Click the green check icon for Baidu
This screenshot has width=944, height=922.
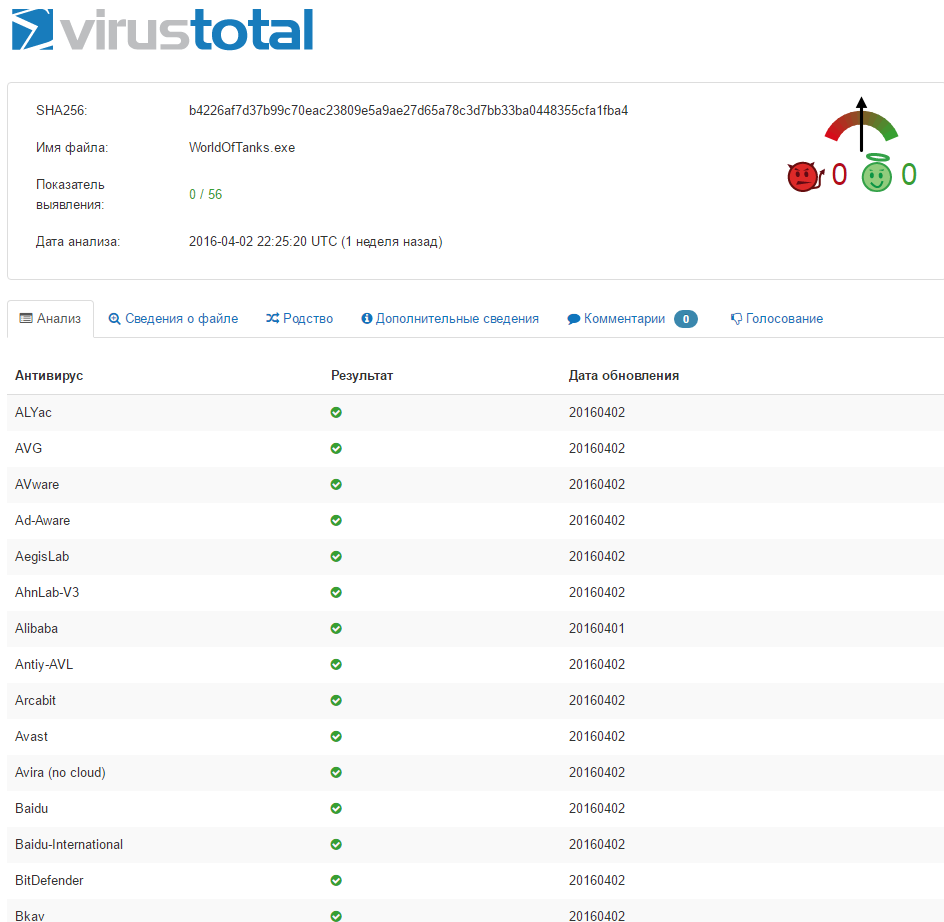pyautogui.click(x=336, y=808)
